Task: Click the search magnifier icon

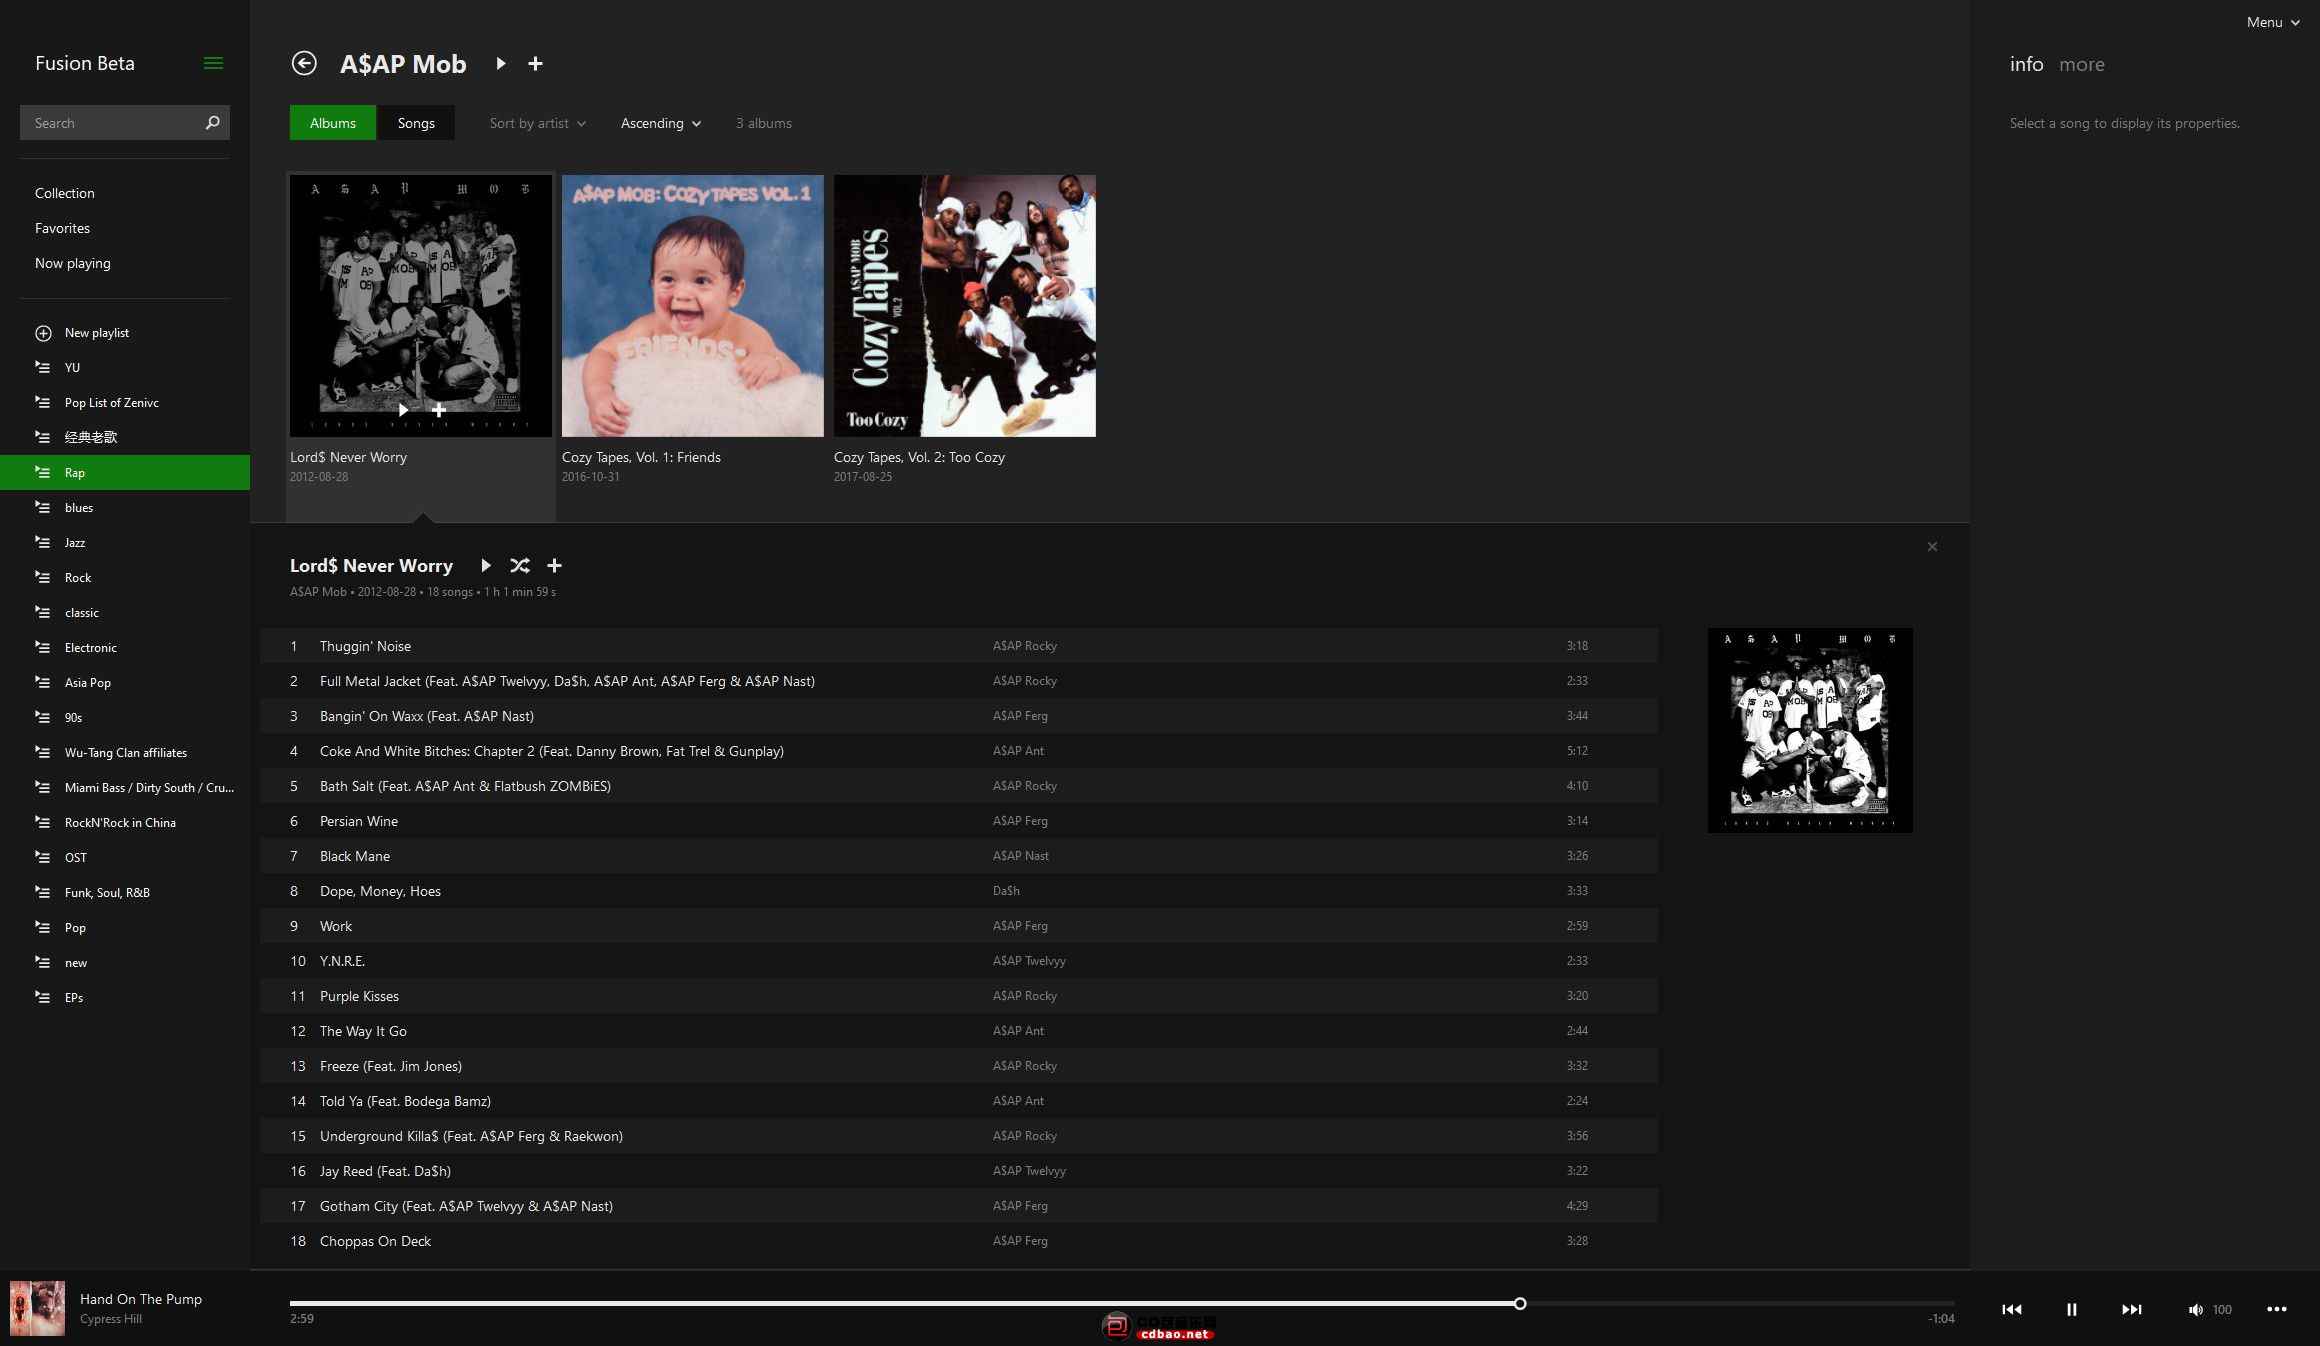Action: coord(212,122)
